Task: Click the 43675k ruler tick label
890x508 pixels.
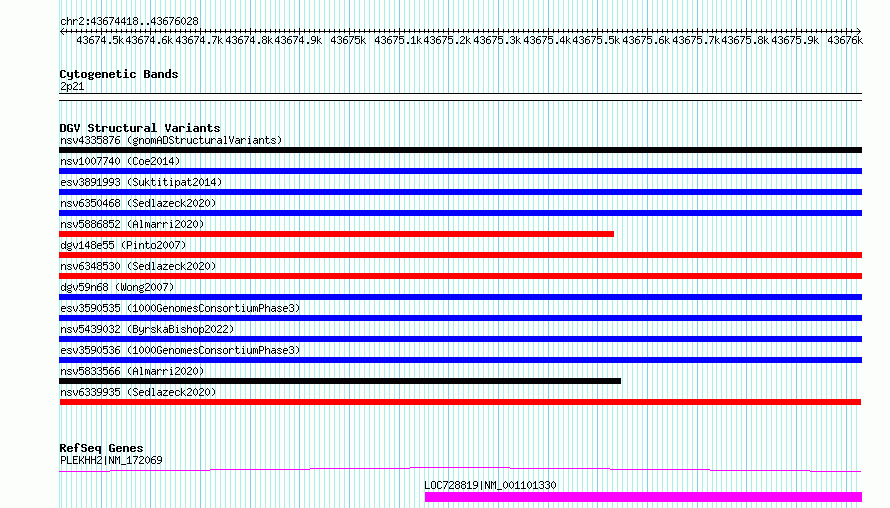Action: (x=348, y=40)
